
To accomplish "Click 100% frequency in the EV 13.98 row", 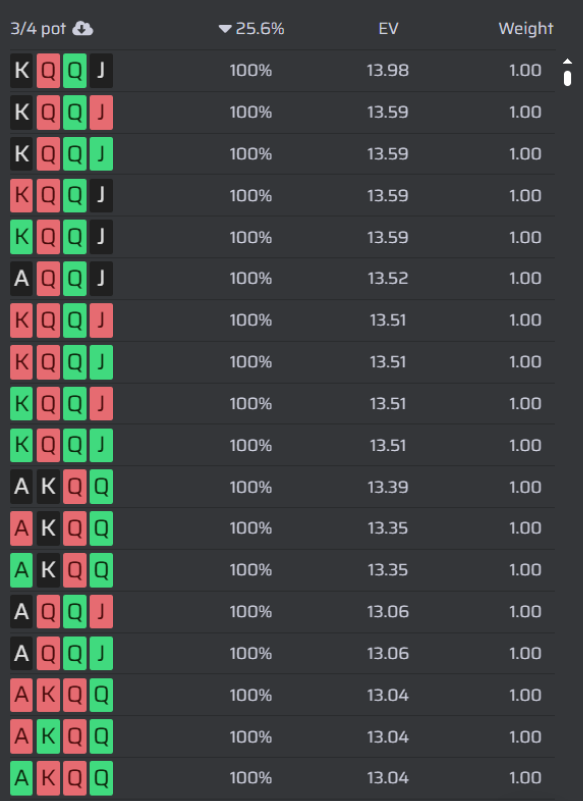I will coord(250,70).
